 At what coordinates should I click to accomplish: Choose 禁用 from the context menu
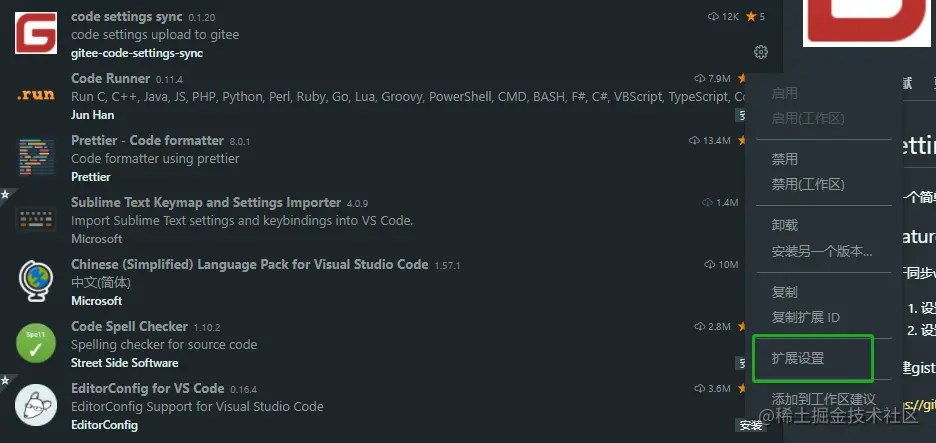click(x=784, y=159)
